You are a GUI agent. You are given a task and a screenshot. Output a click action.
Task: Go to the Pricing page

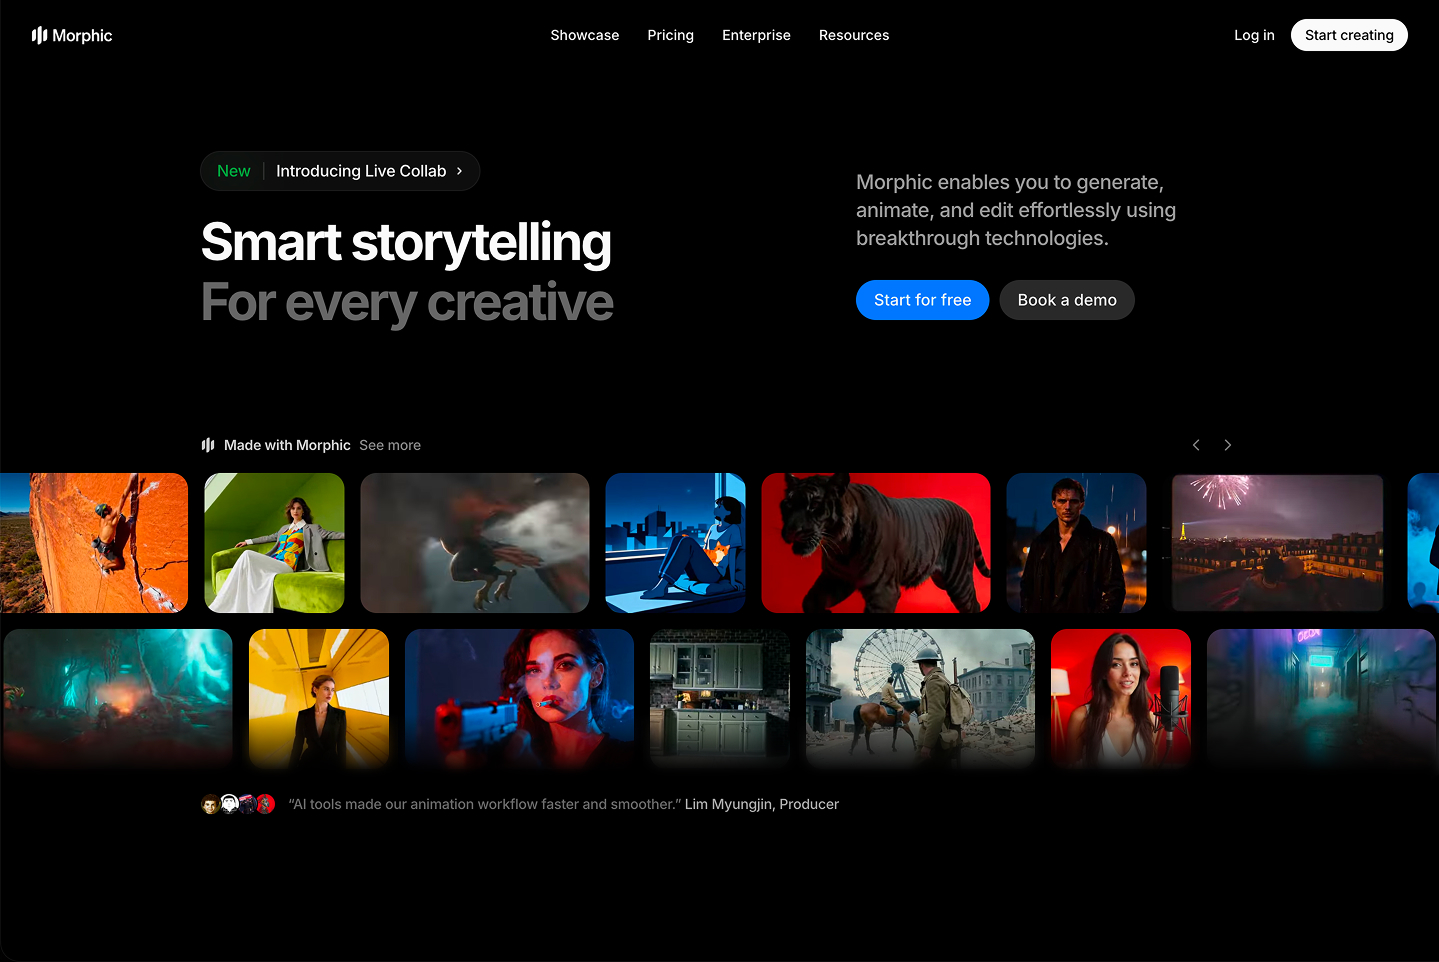pos(670,35)
